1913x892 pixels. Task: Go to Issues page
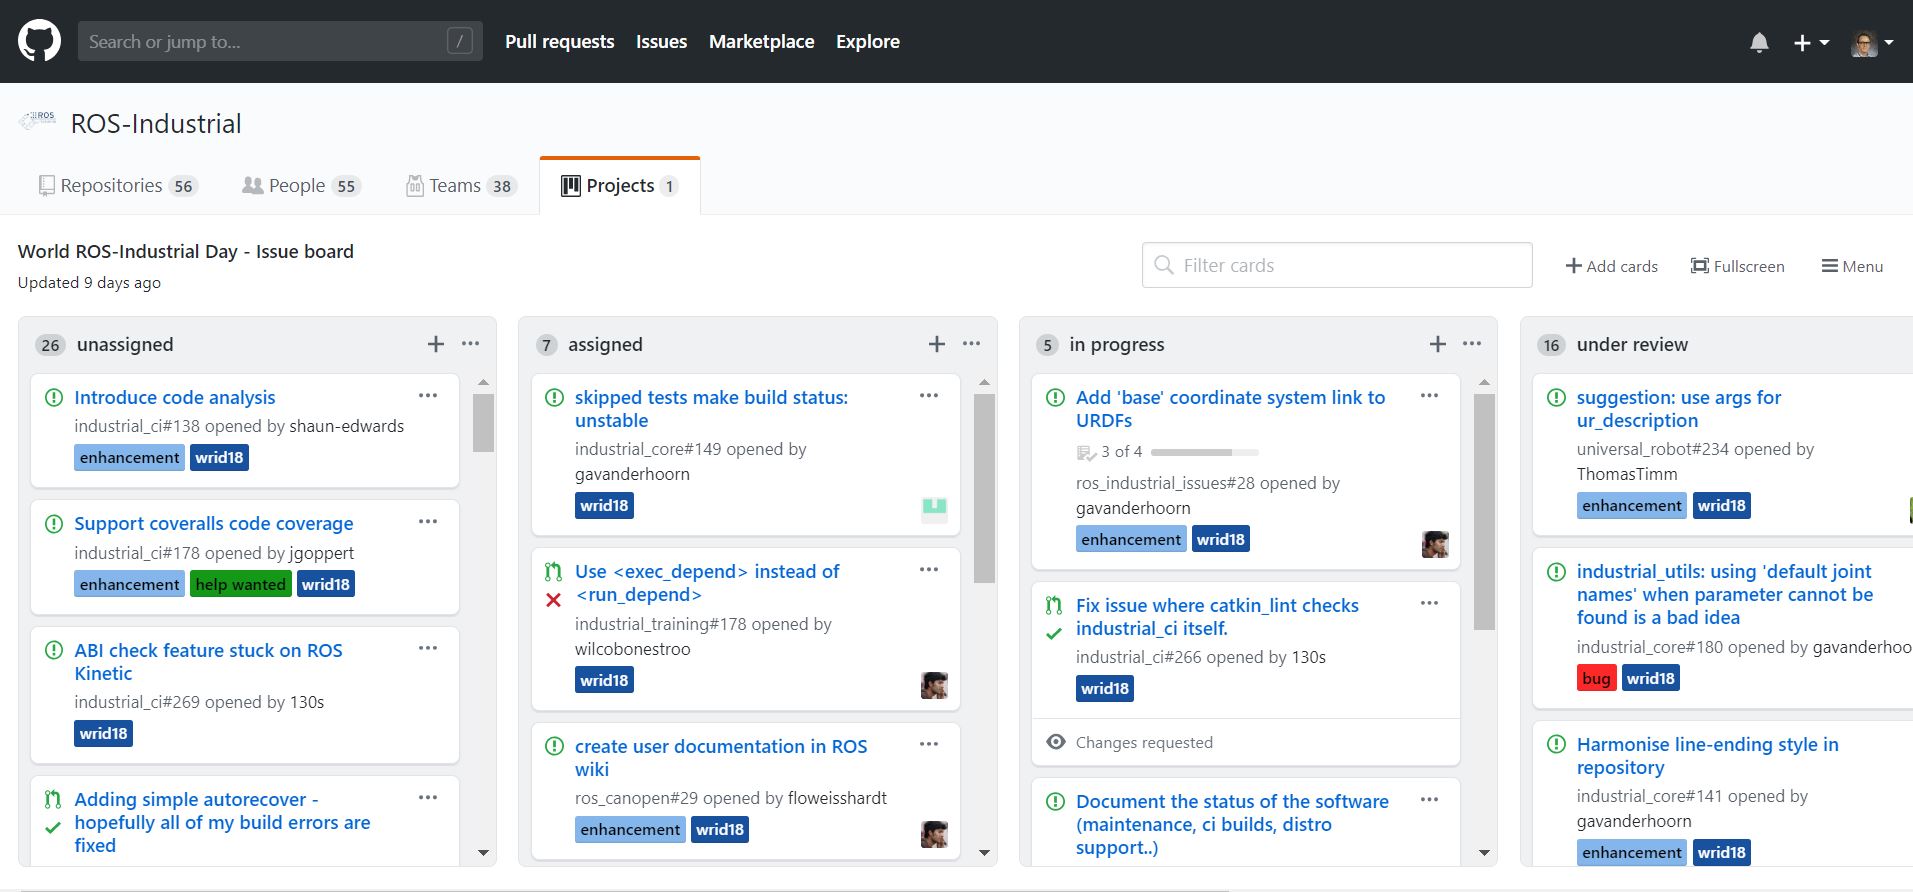[x=661, y=41]
